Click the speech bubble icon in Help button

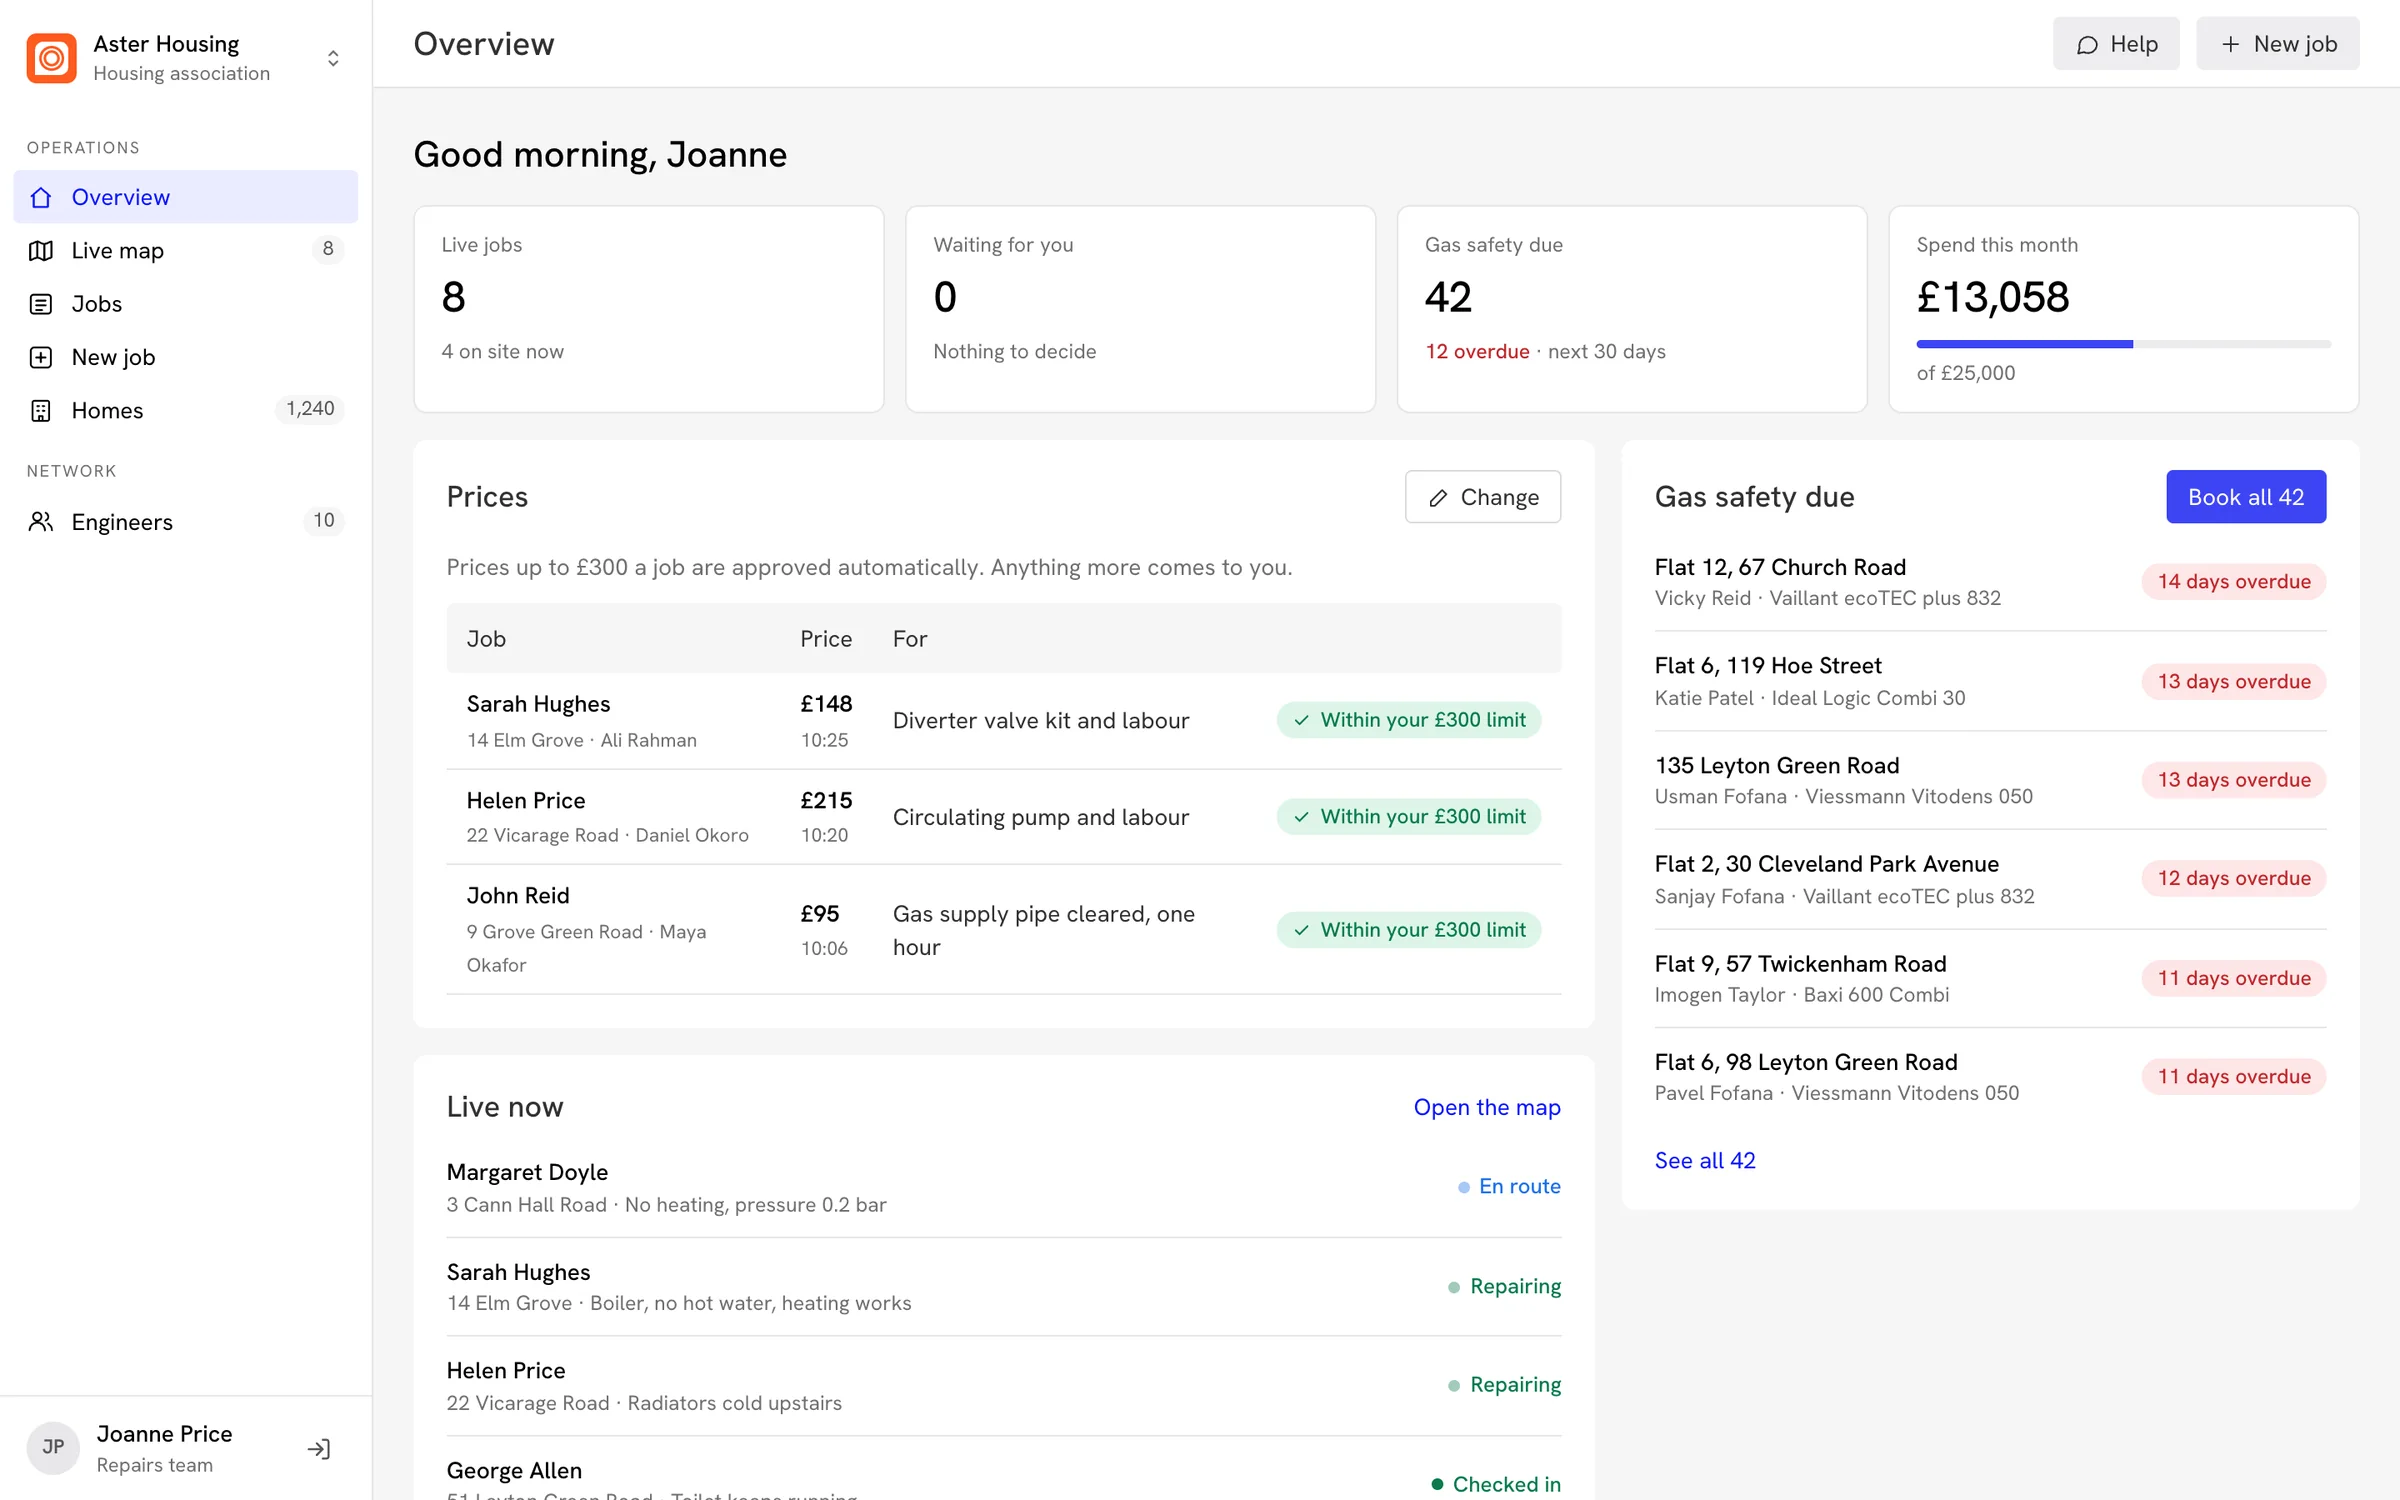coord(2087,44)
